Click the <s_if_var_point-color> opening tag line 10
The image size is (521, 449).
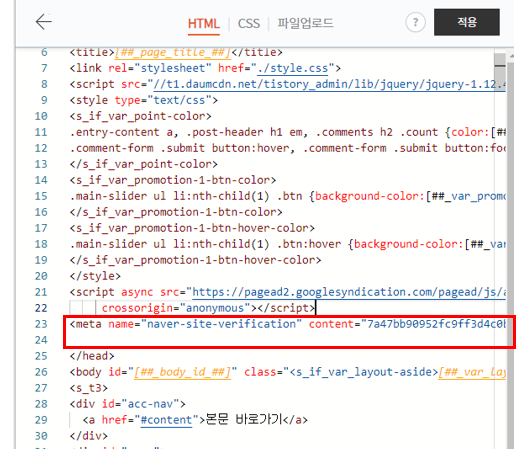tap(140, 116)
